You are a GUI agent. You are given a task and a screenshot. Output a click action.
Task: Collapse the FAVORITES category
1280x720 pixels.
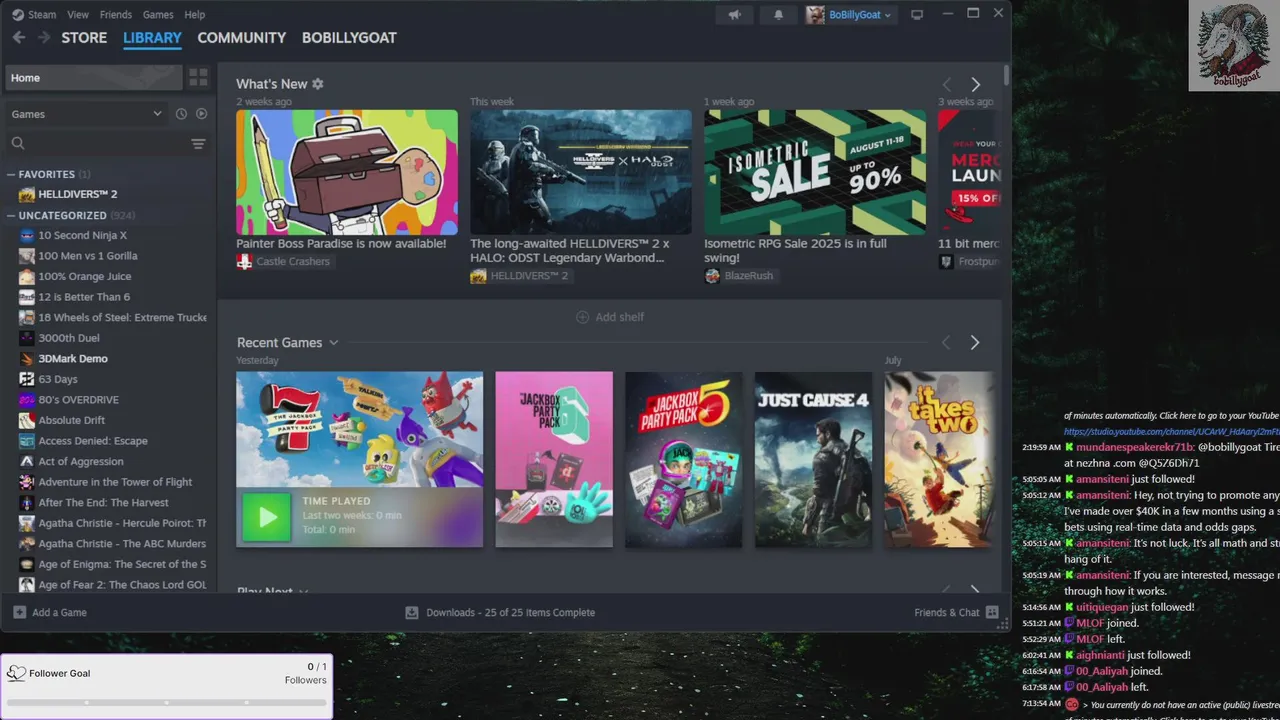(x=11, y=174)
